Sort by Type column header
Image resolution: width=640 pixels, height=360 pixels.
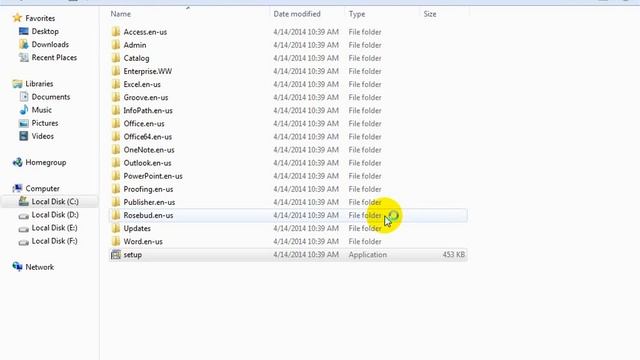pos(357,14)
